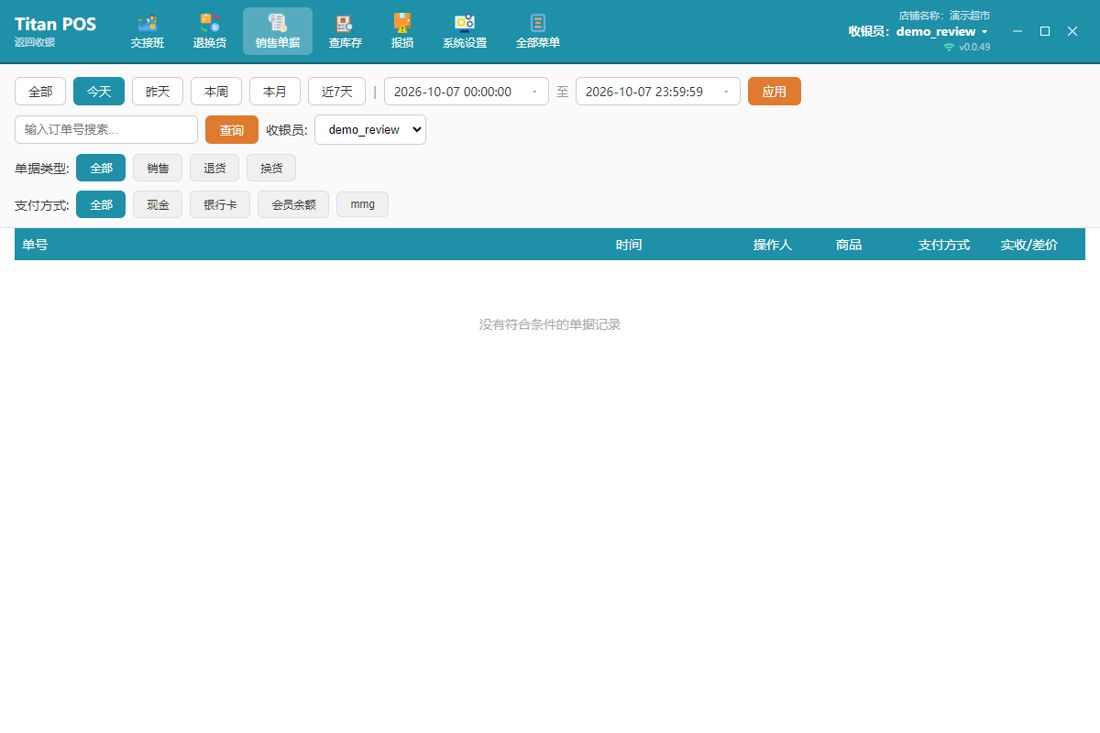The height and width of the screenshot is (733, 1100).
Task: Filter document type by 换货
Action: (x=271, y=168)
